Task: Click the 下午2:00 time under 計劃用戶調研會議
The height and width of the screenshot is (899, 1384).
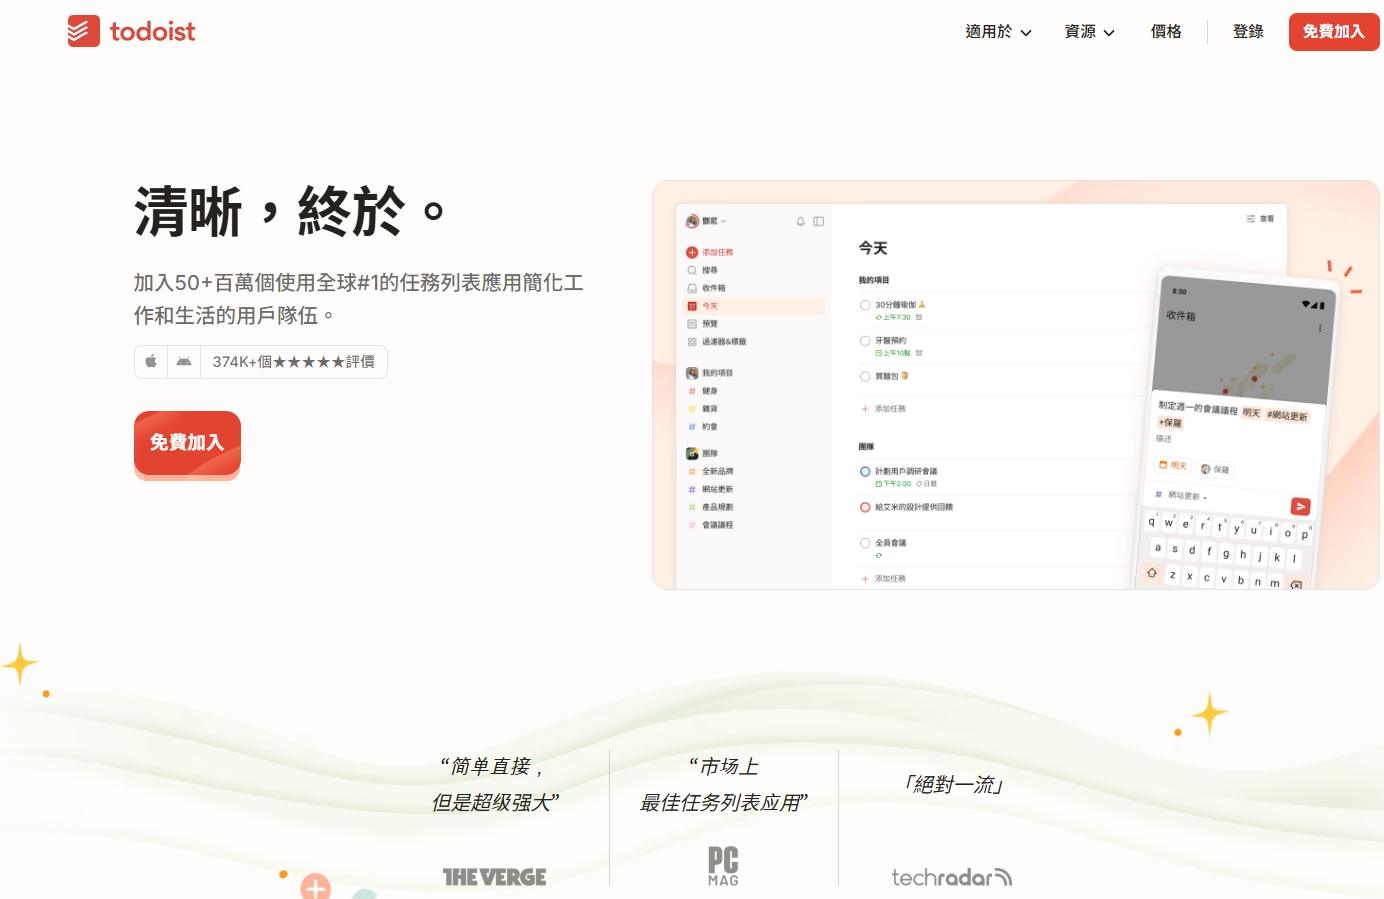Action: (893, 483)
